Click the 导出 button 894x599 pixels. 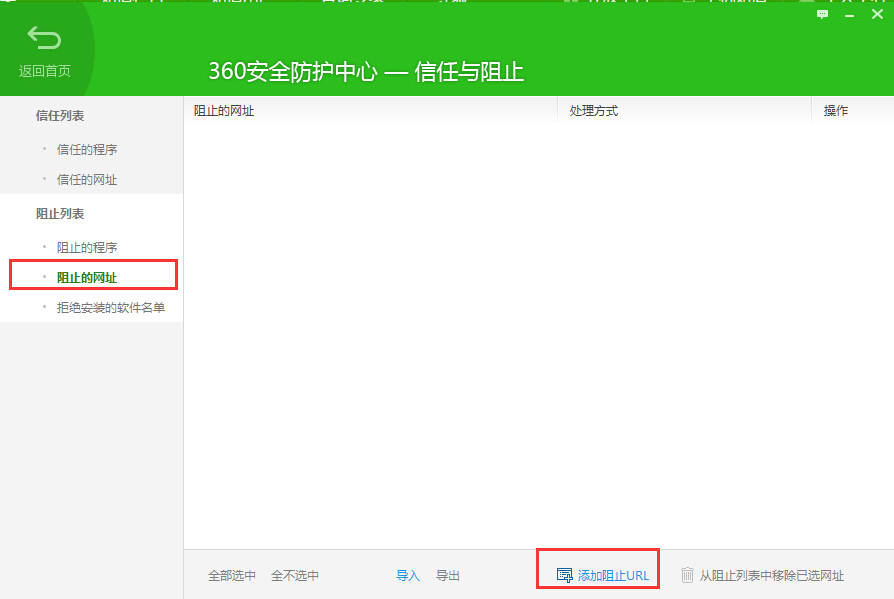[x=448, y=576]
